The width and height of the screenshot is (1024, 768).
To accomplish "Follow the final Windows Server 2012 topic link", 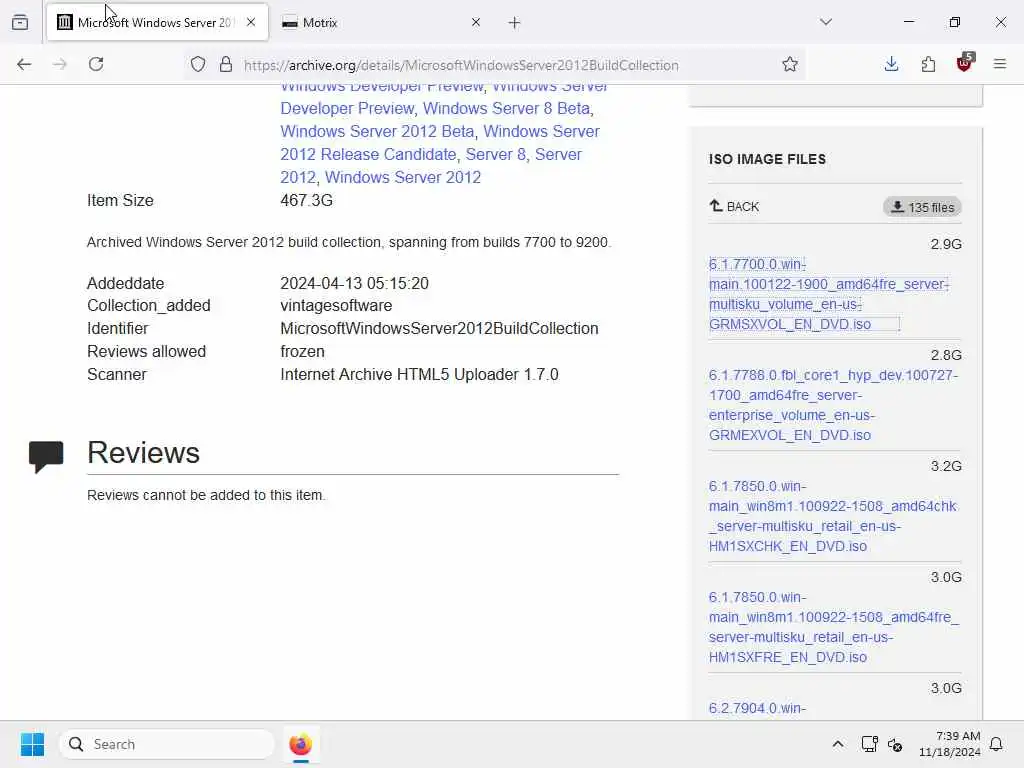I will click(x=403, y=177).
